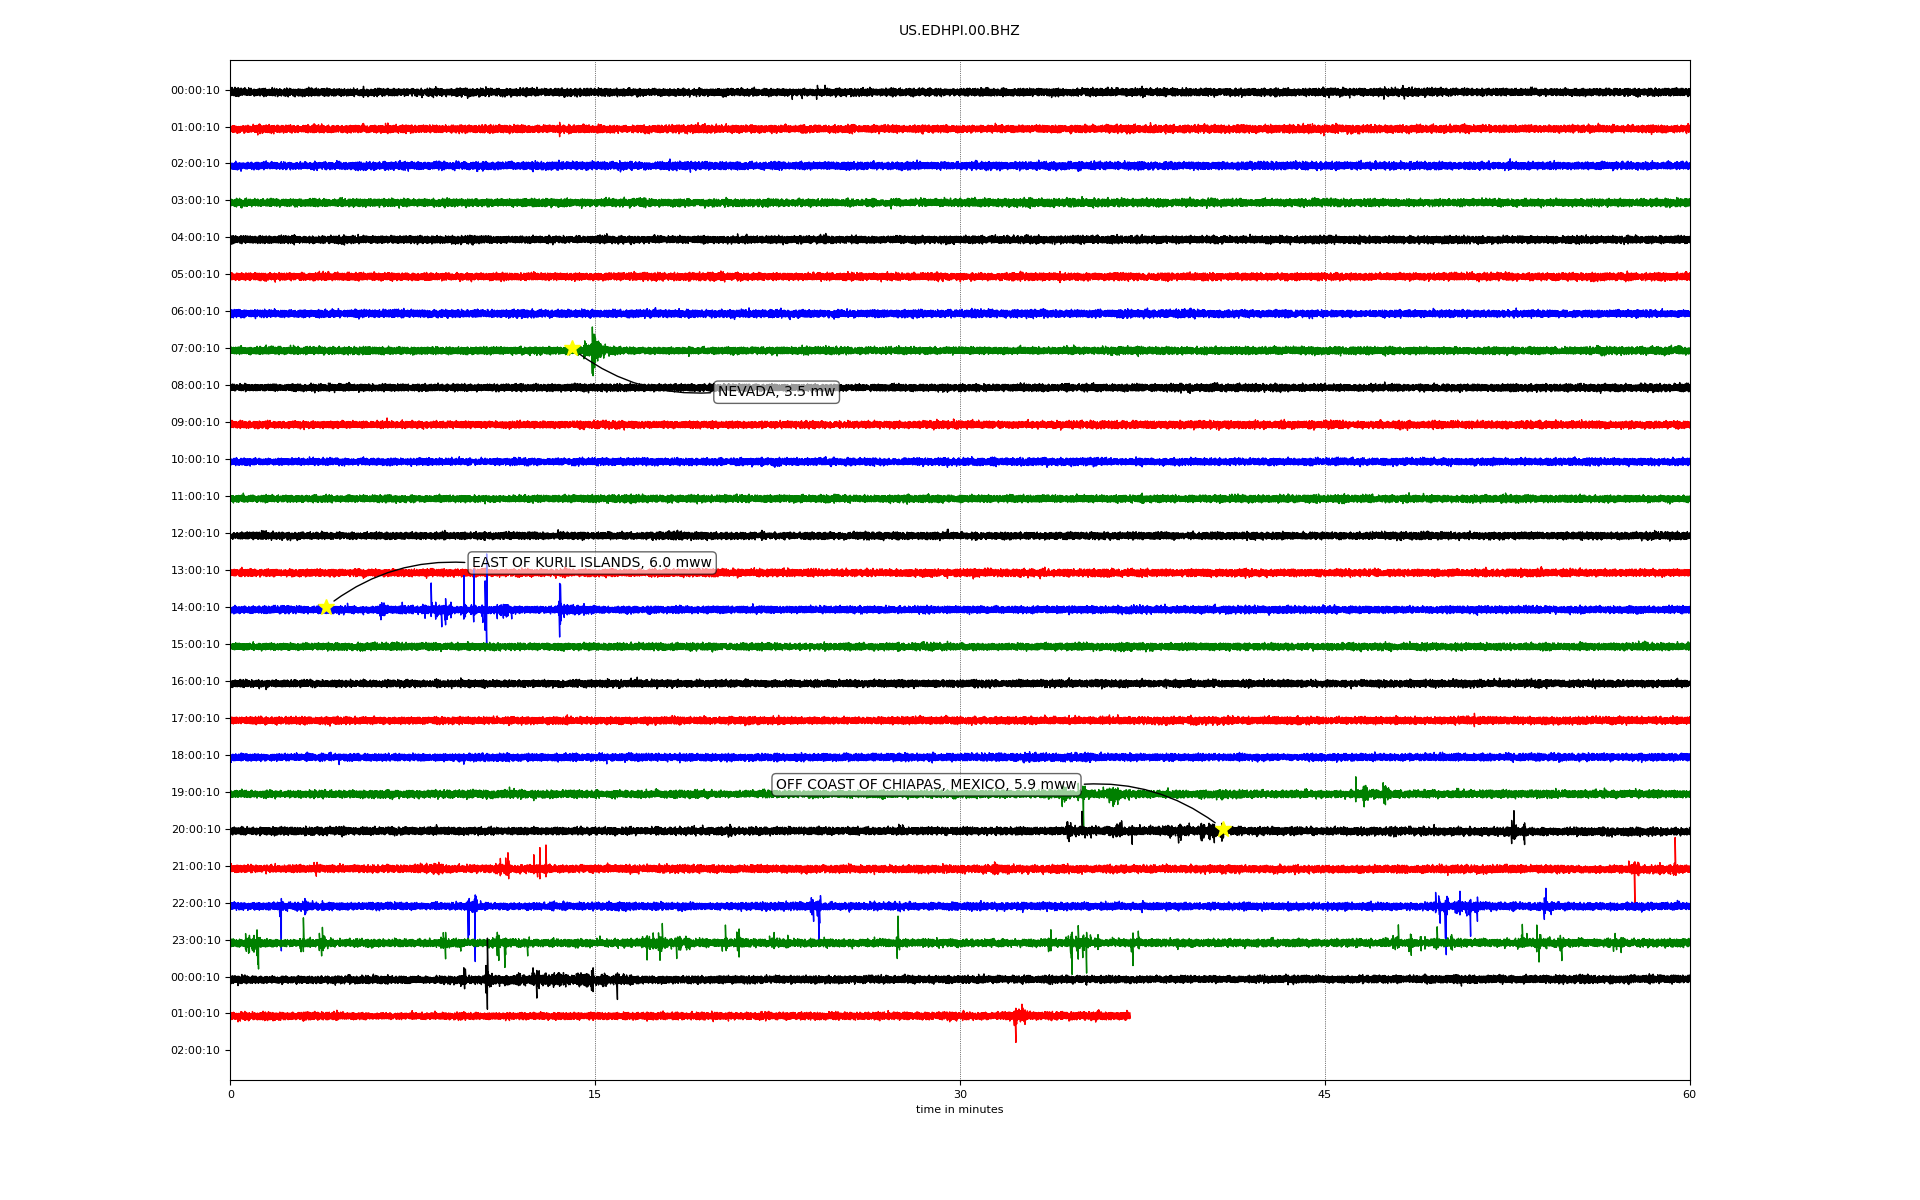Click the 14:00:10 time label
The height and width of the screenshot is (1200, 1920).
[195, 608]
